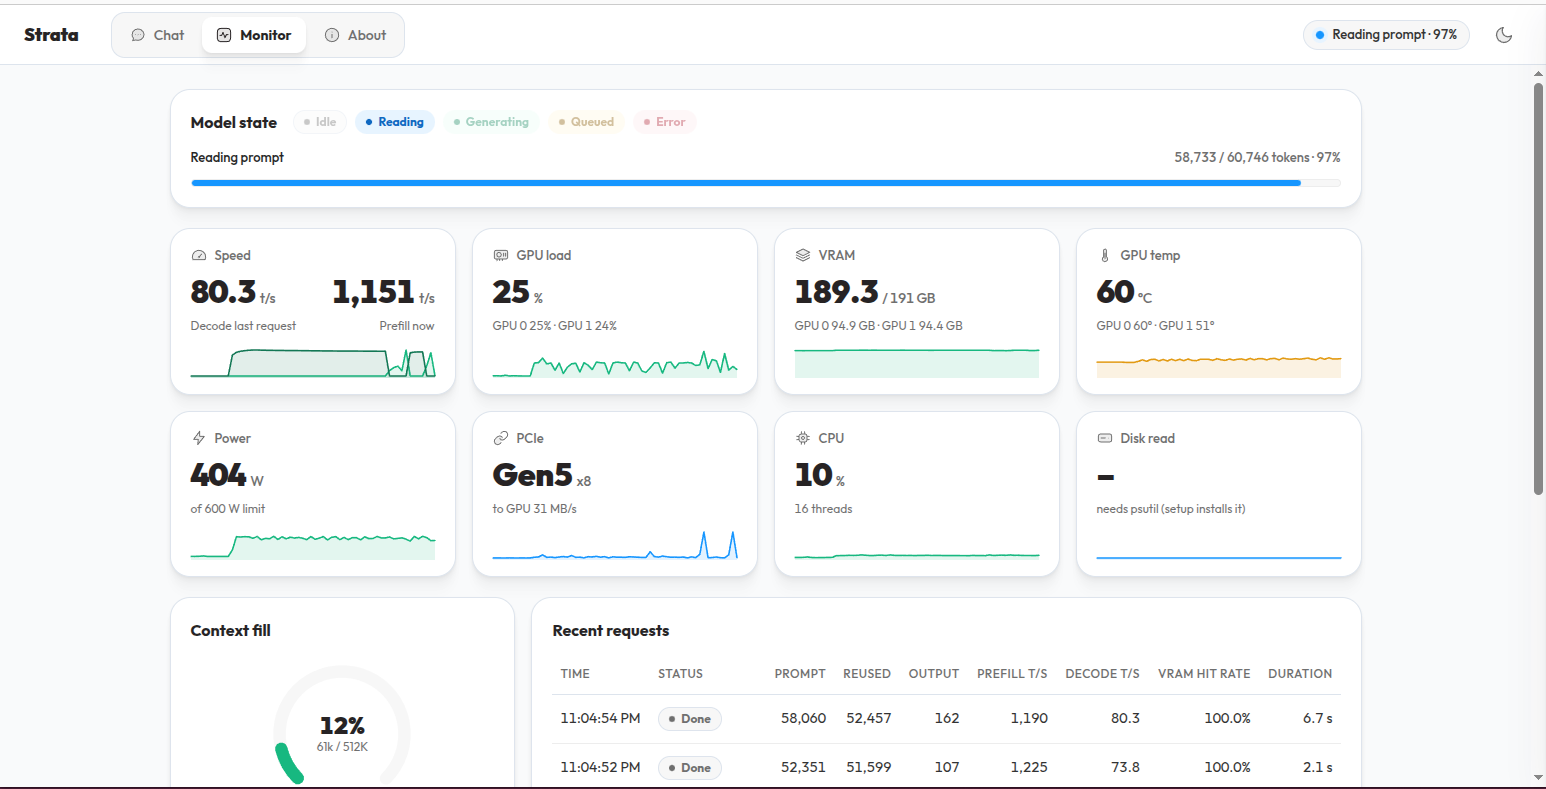Image resolution: width=1546 pixels, height=789 pixels.
Task: Click the Reading prompt 97% status pill
Action: tap(1386, 35)
